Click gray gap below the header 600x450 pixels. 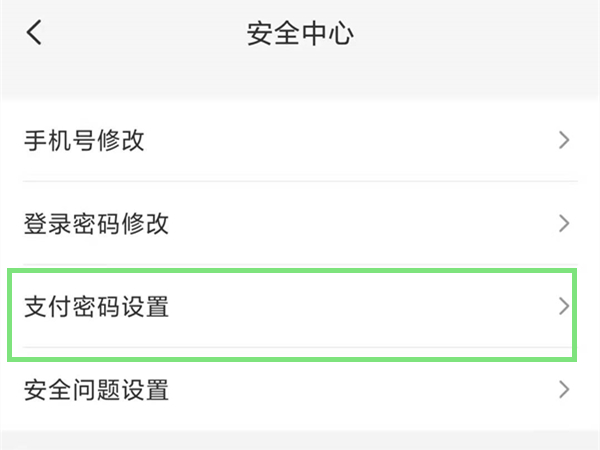[x=300, y=84]
